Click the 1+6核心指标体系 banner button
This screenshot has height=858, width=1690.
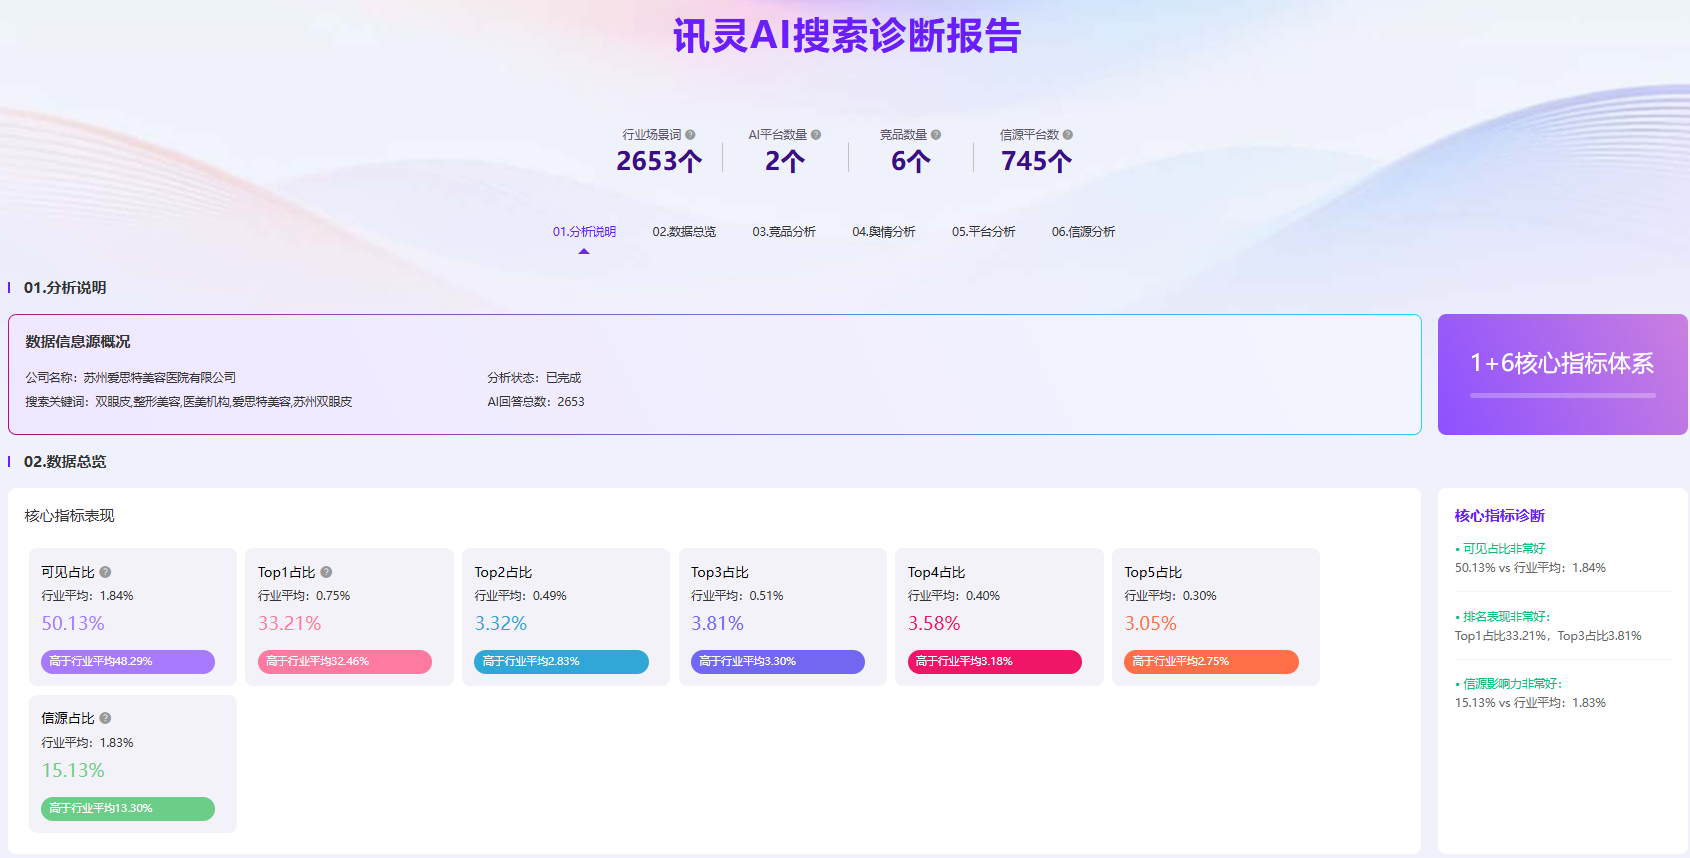point(1562,374)
